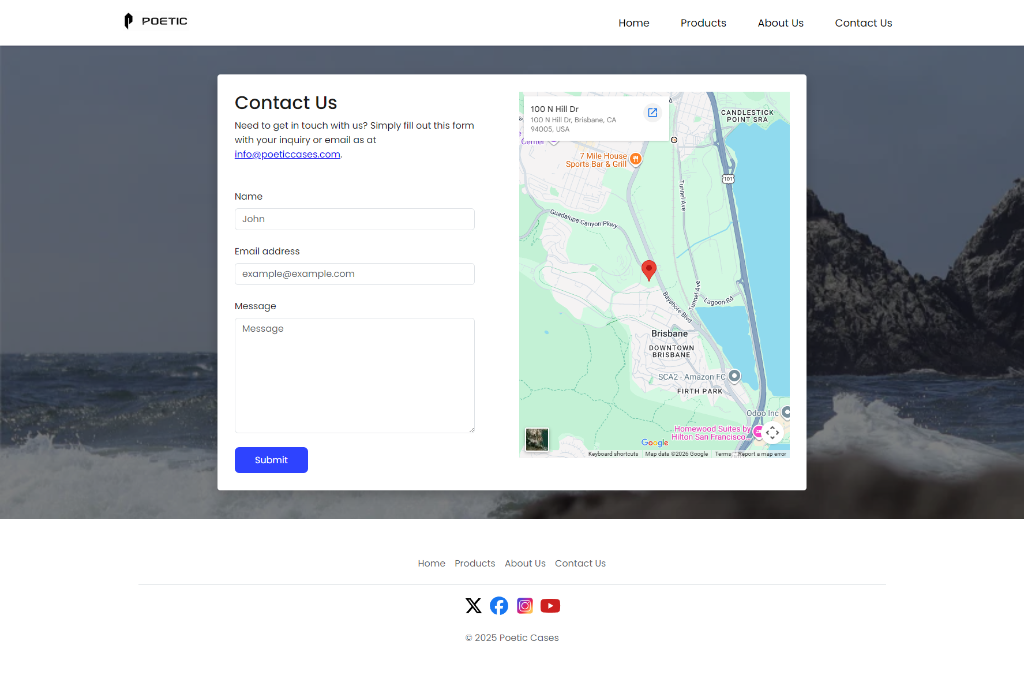Click the Highway 101 shield on map
The height and width of the screenshot is (677, 1024).
tap(728, 179)
